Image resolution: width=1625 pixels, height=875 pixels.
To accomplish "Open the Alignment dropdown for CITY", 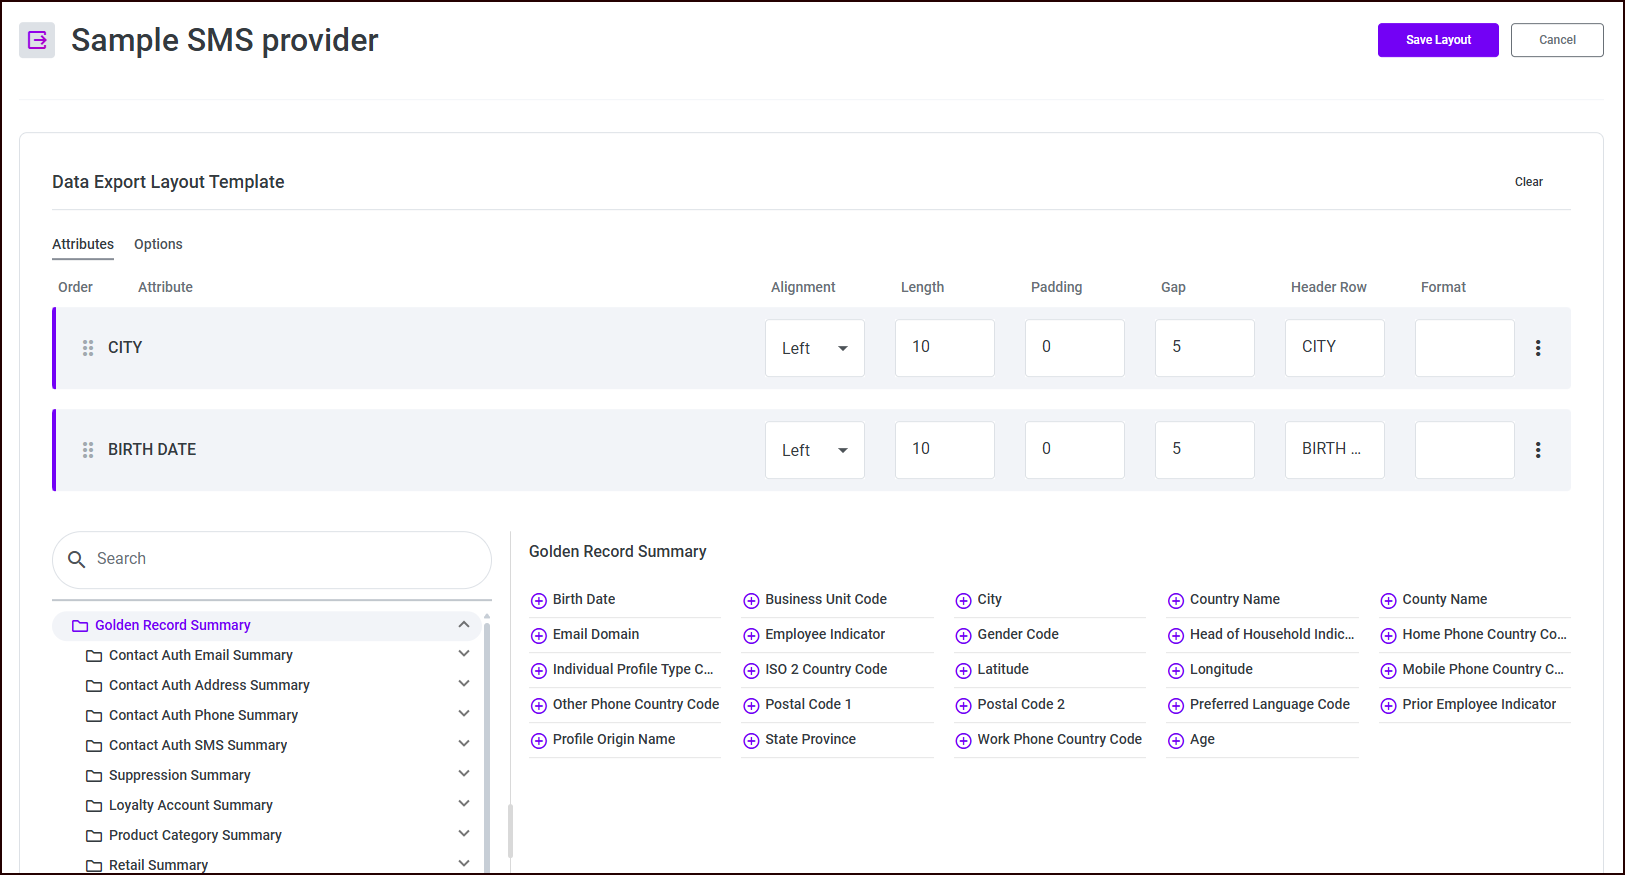I will point(815,348).
